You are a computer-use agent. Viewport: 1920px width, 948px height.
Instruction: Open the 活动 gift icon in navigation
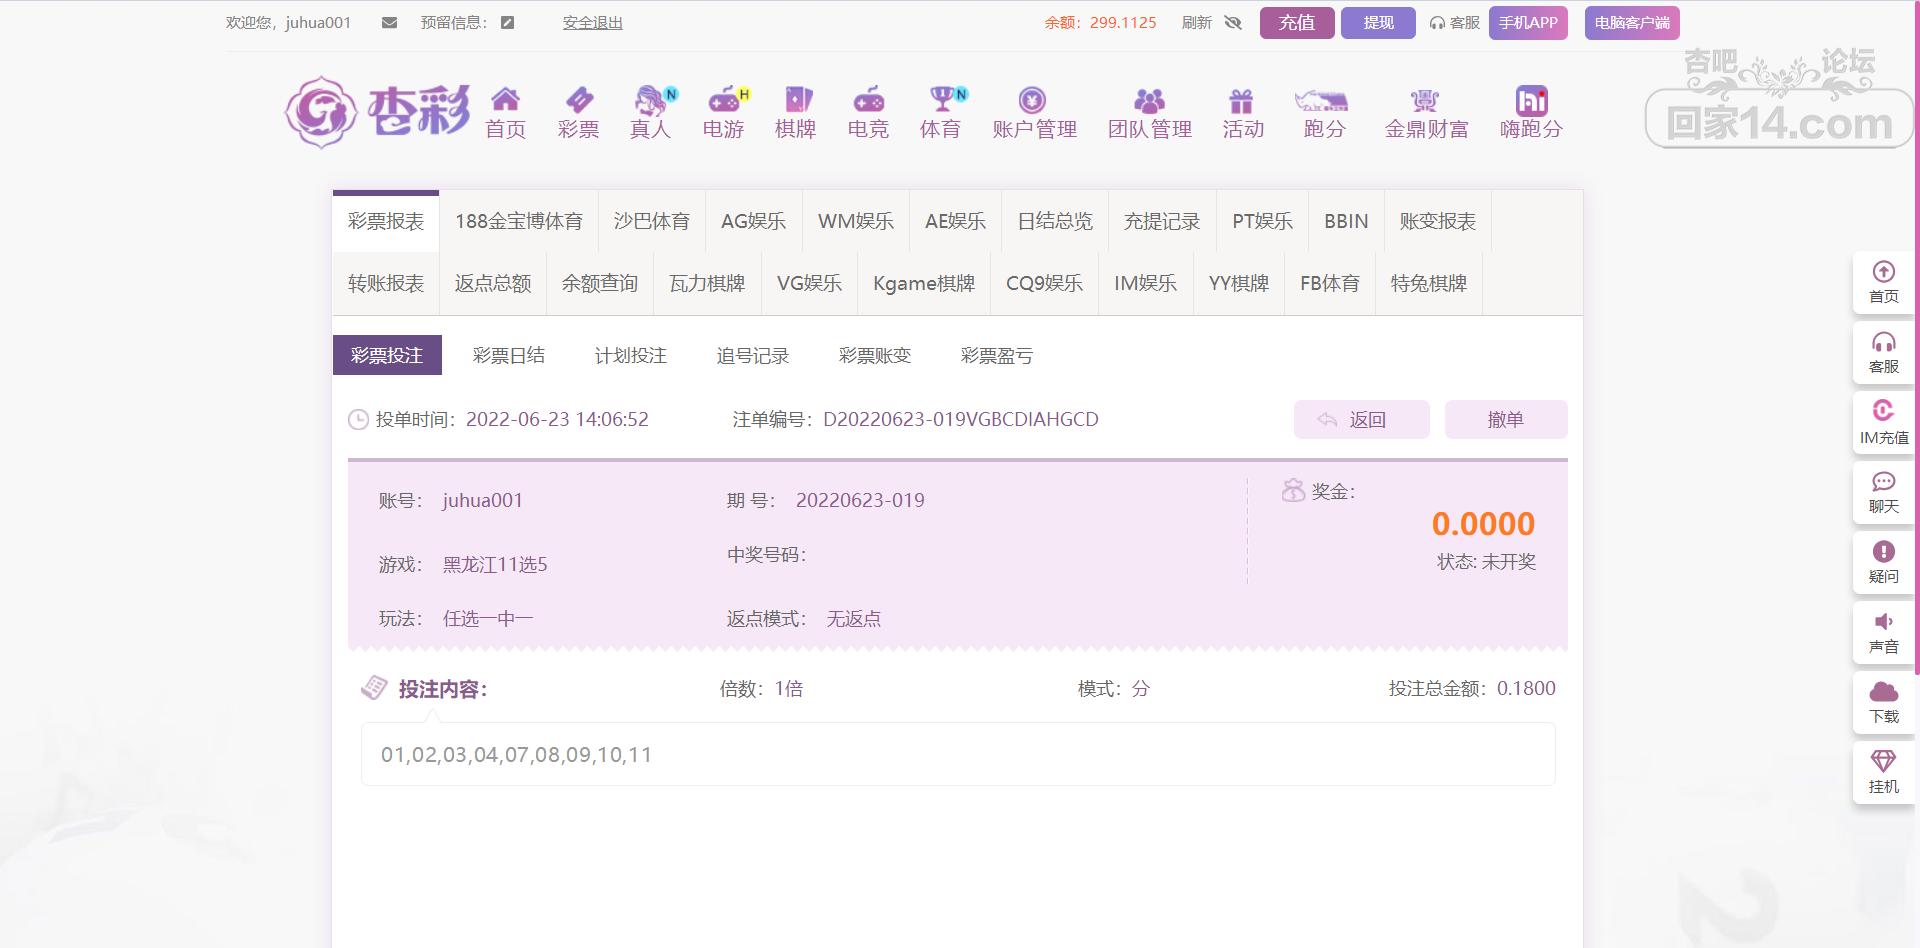1242,100
